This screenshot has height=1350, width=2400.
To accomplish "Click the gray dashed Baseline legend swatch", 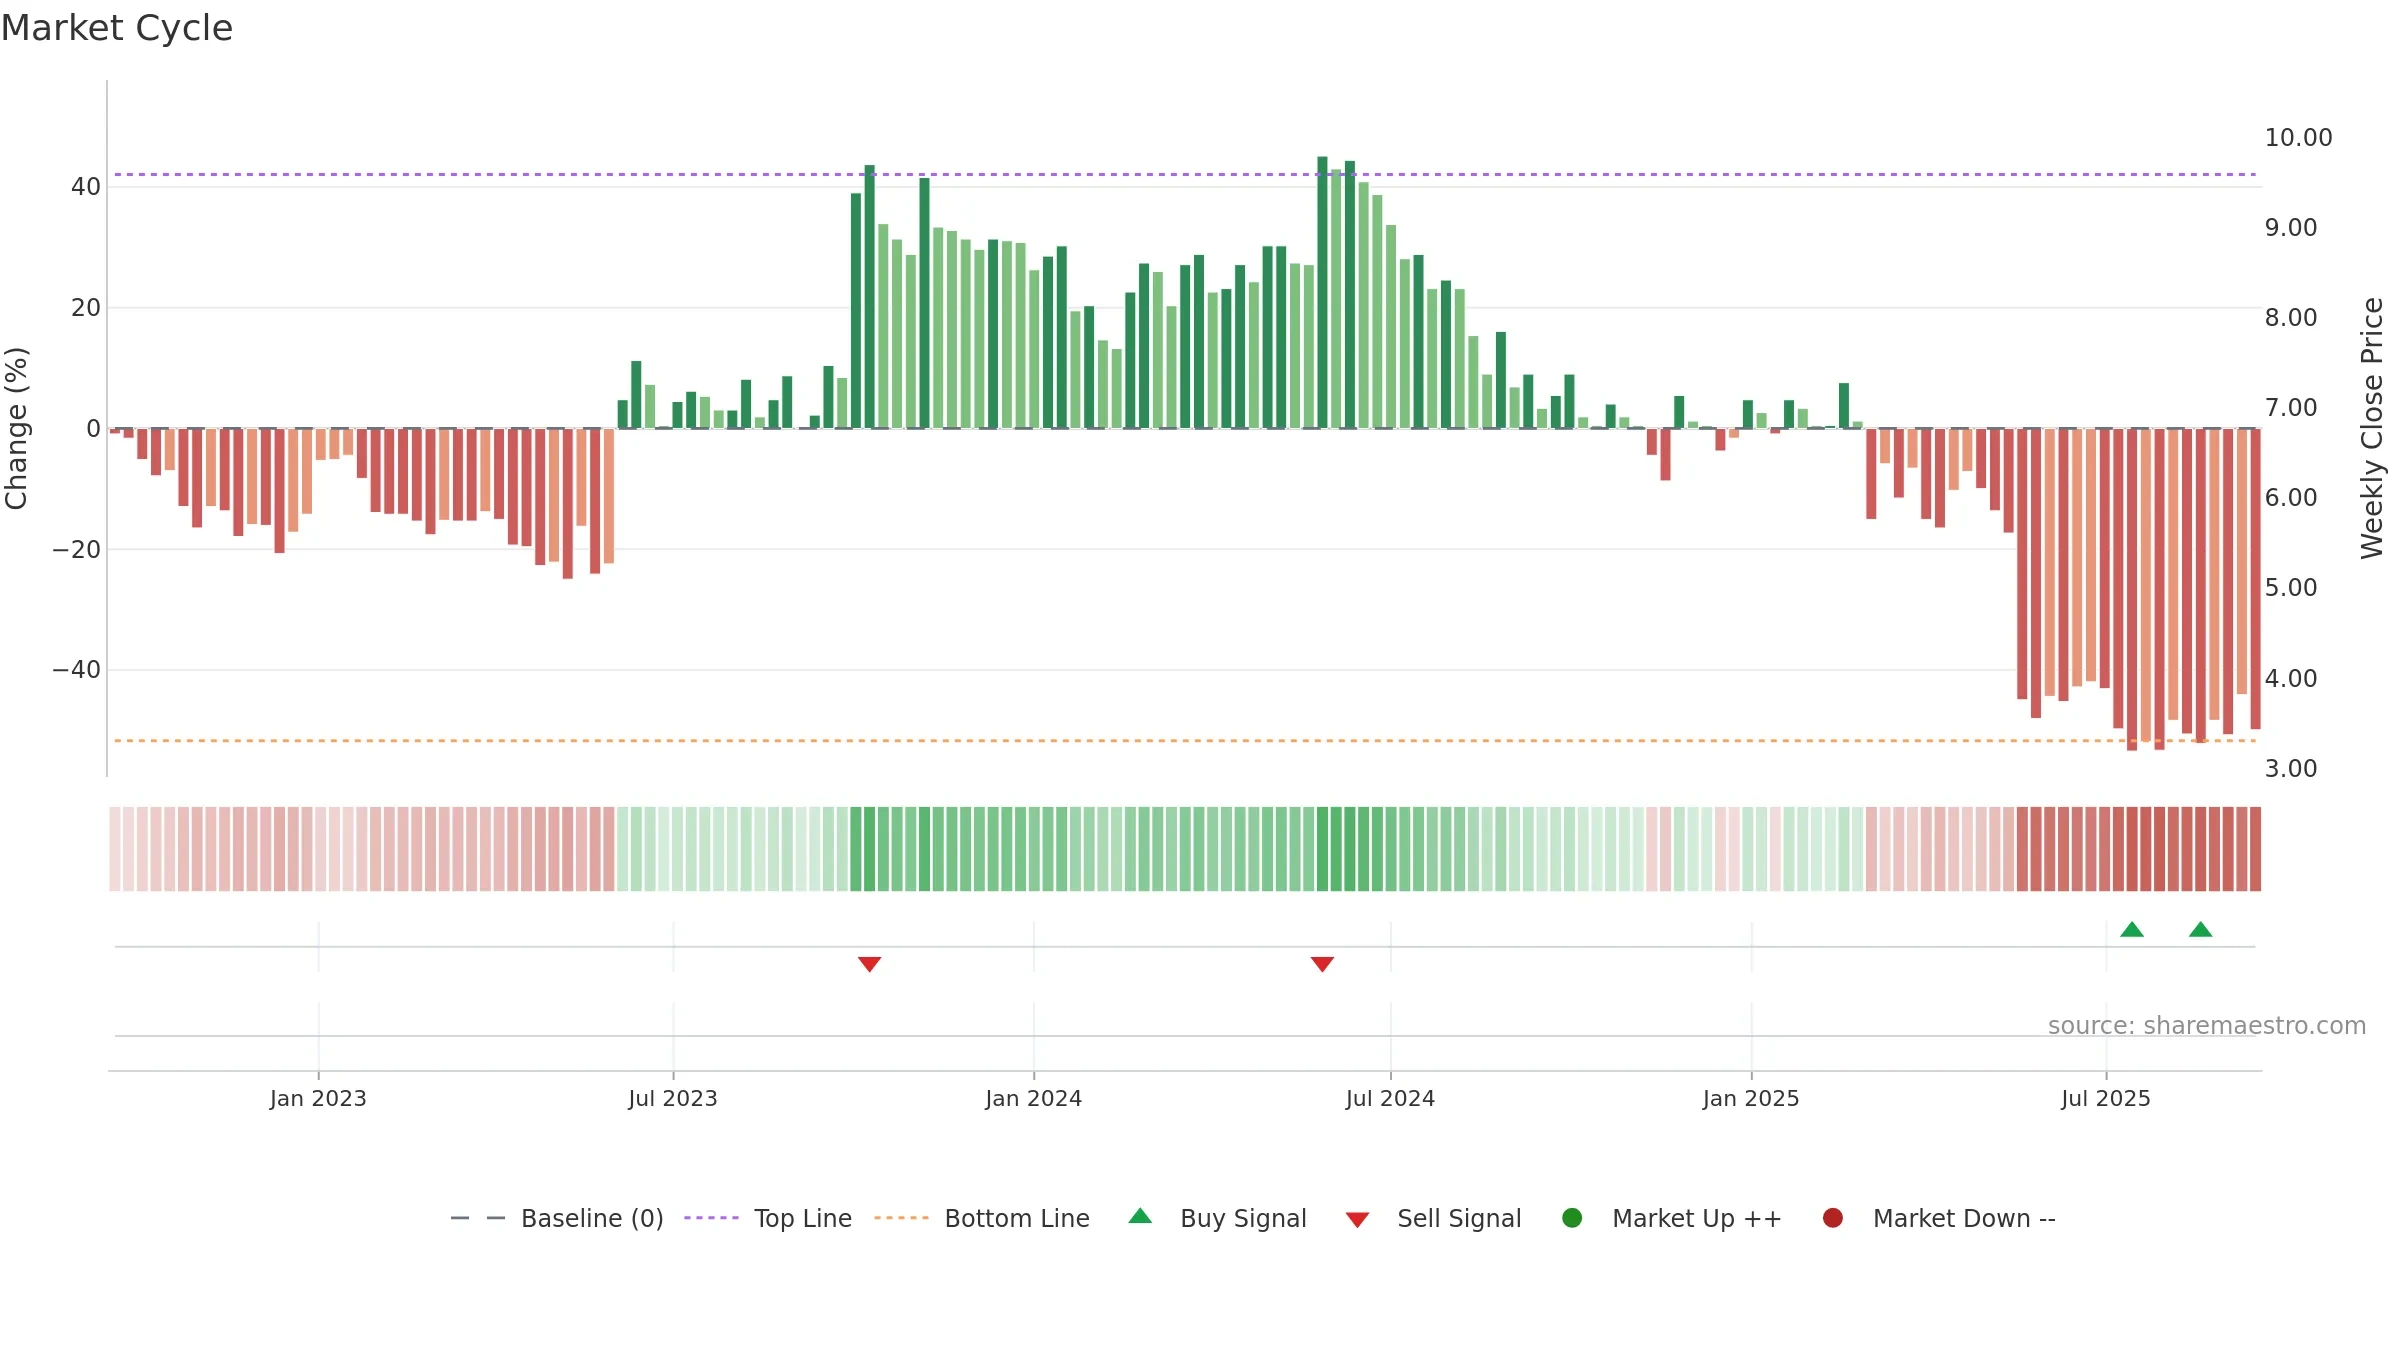I will point(478,1218).
